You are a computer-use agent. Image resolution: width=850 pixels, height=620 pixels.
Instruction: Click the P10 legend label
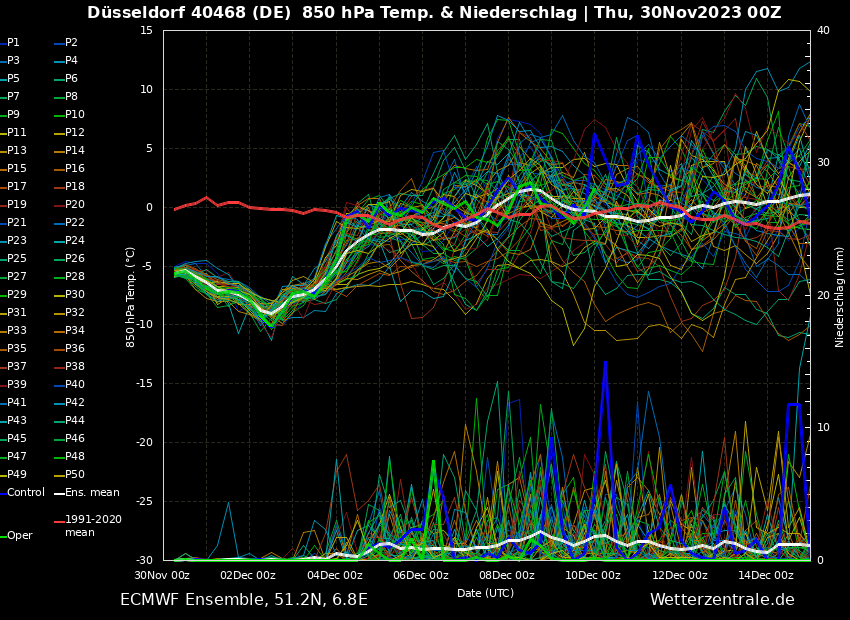(75, 115)
